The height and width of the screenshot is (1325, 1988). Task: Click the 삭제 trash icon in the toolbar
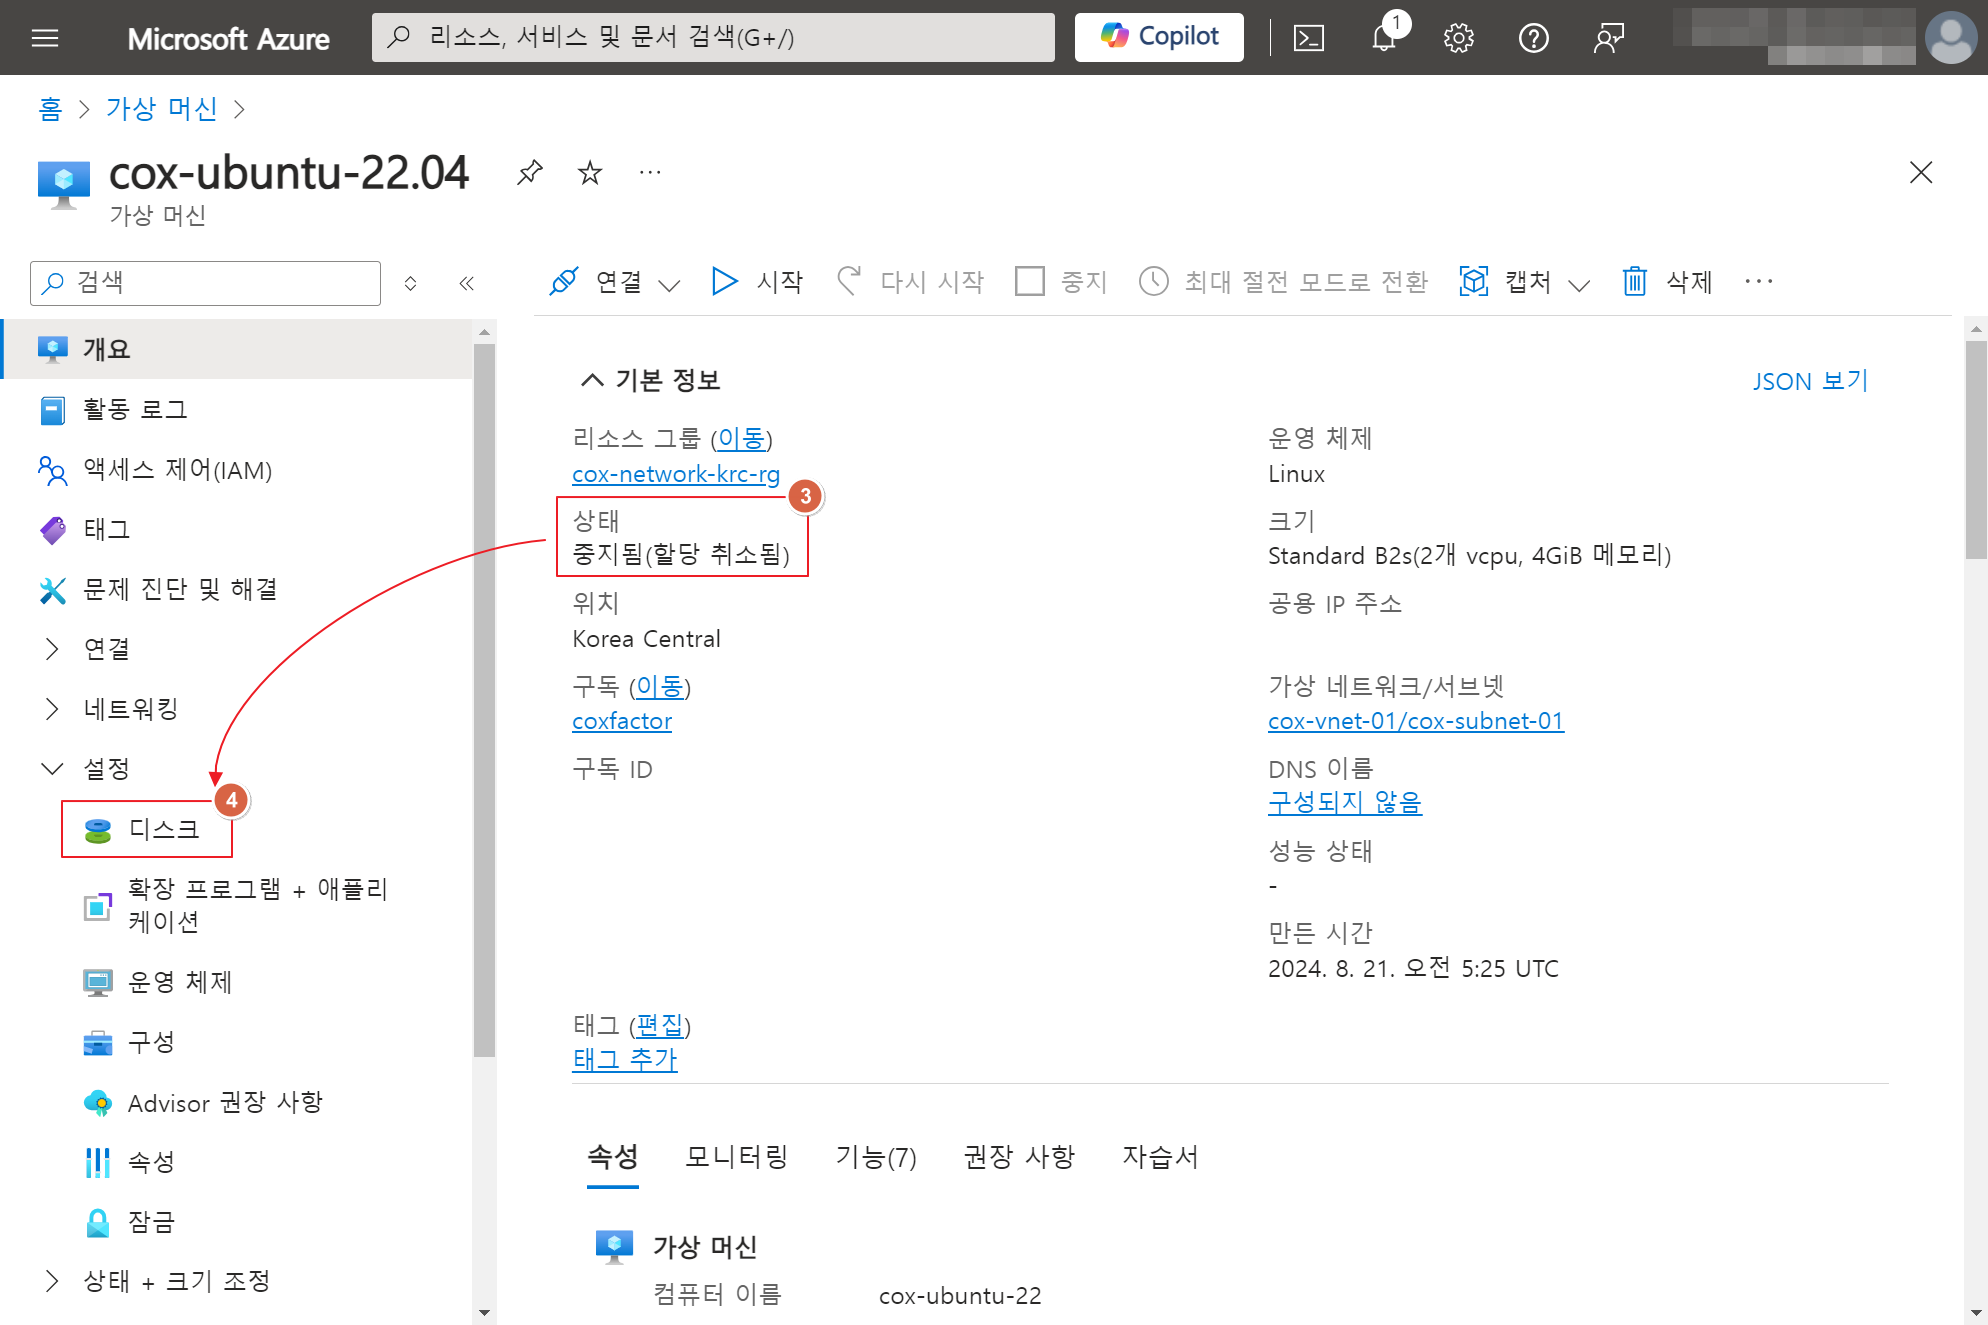(1634, 282)
